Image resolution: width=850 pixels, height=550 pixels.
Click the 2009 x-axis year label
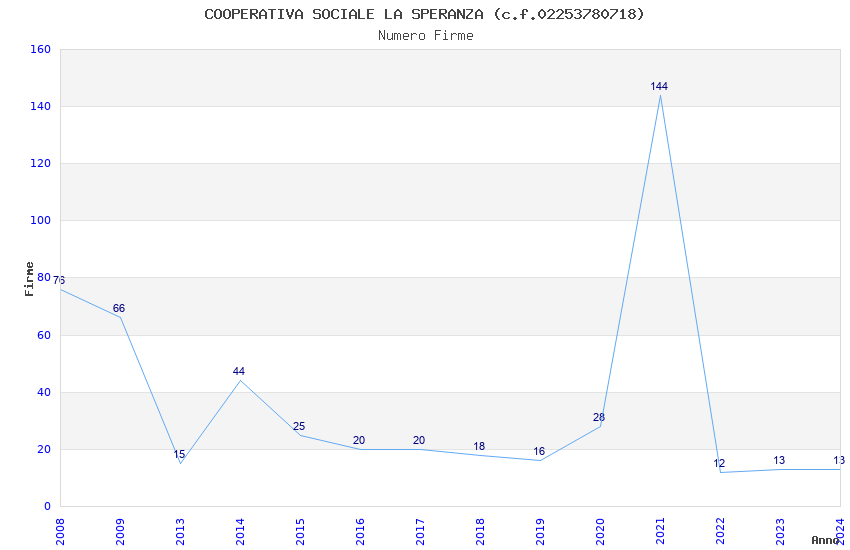[120, 531]
